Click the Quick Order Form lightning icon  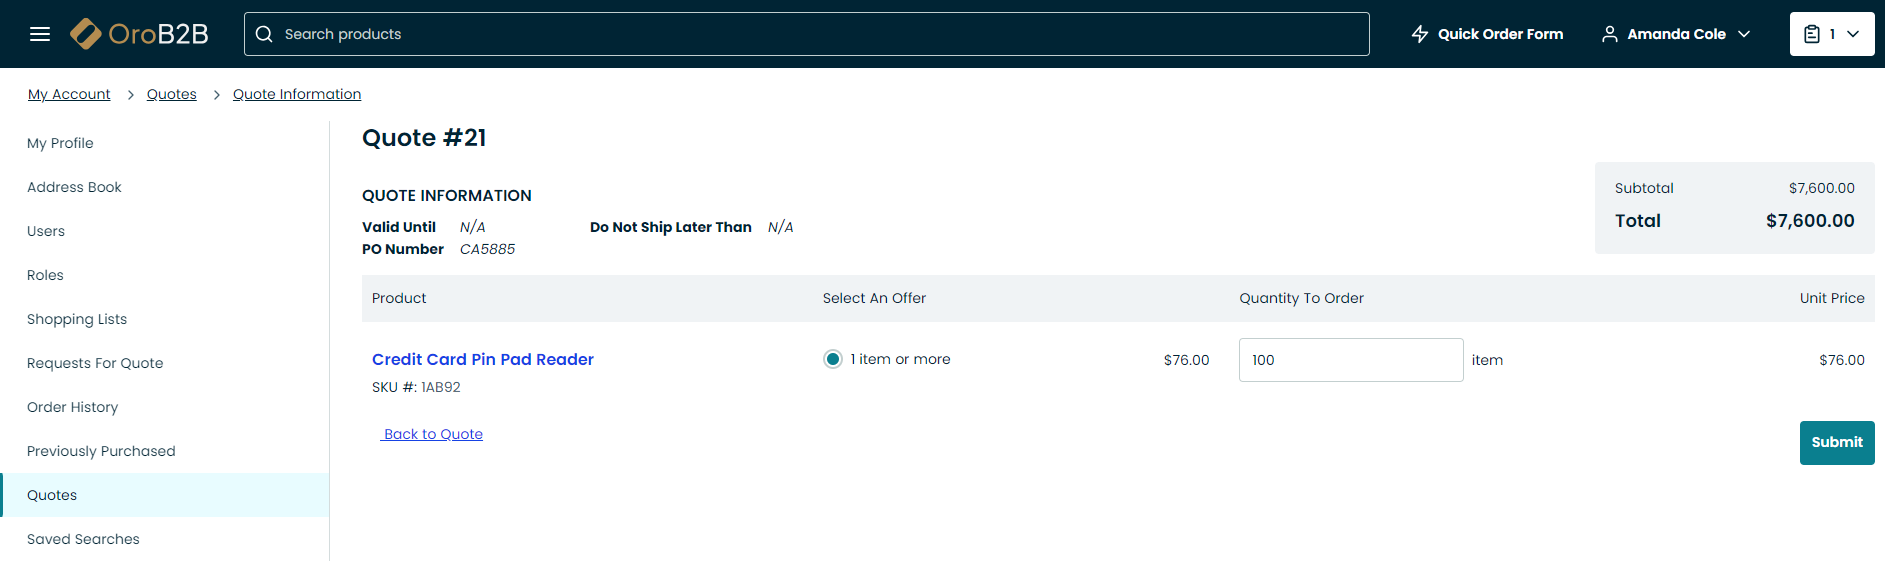1419,34
